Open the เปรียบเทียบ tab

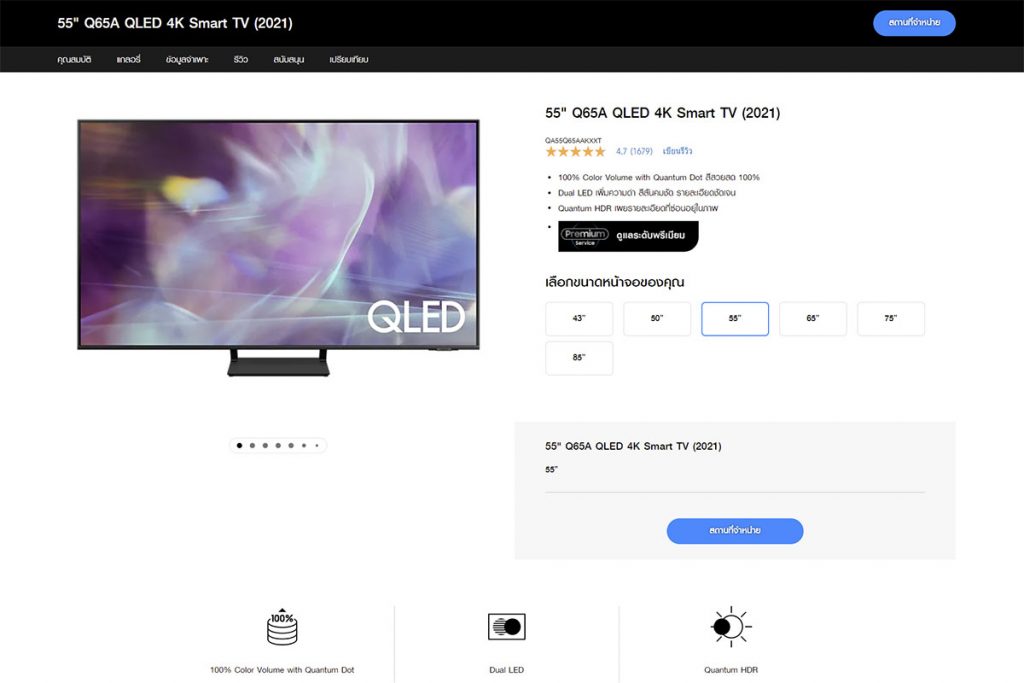[349, 59]
